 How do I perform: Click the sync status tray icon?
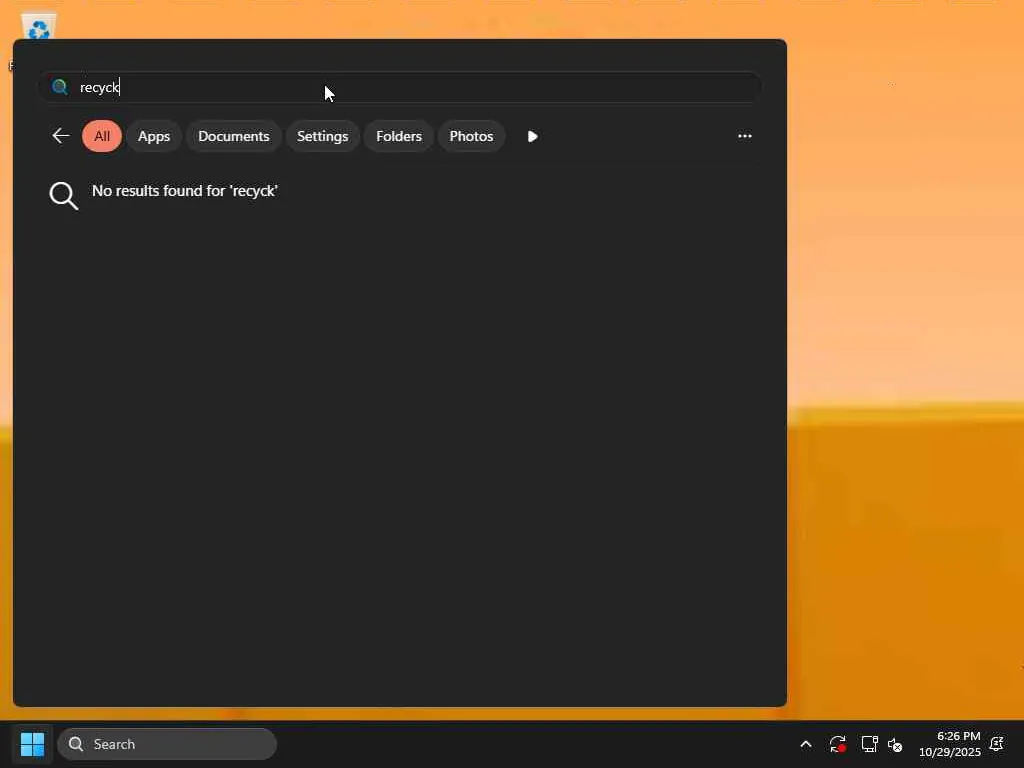click(838, 744)
